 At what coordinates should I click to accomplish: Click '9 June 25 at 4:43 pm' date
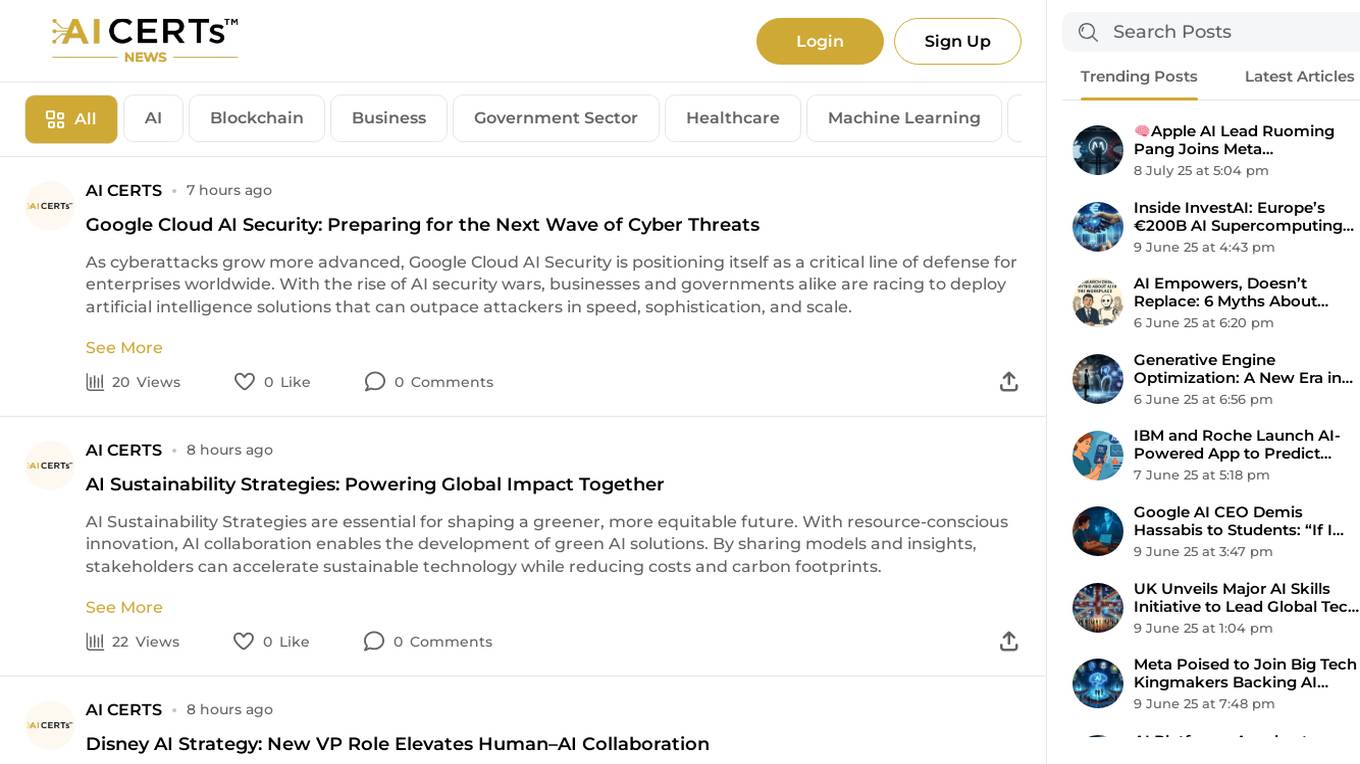click(1204, 247)
